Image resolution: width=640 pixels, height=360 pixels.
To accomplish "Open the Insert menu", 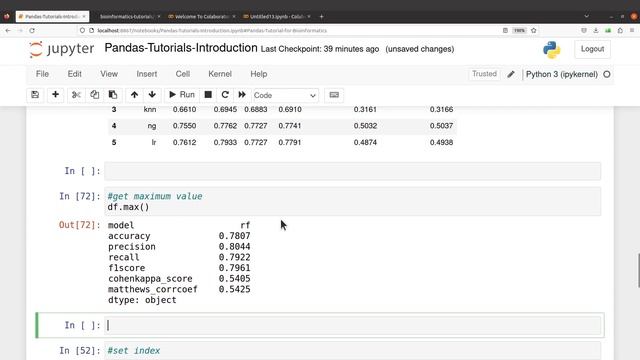I will point(147,74).
